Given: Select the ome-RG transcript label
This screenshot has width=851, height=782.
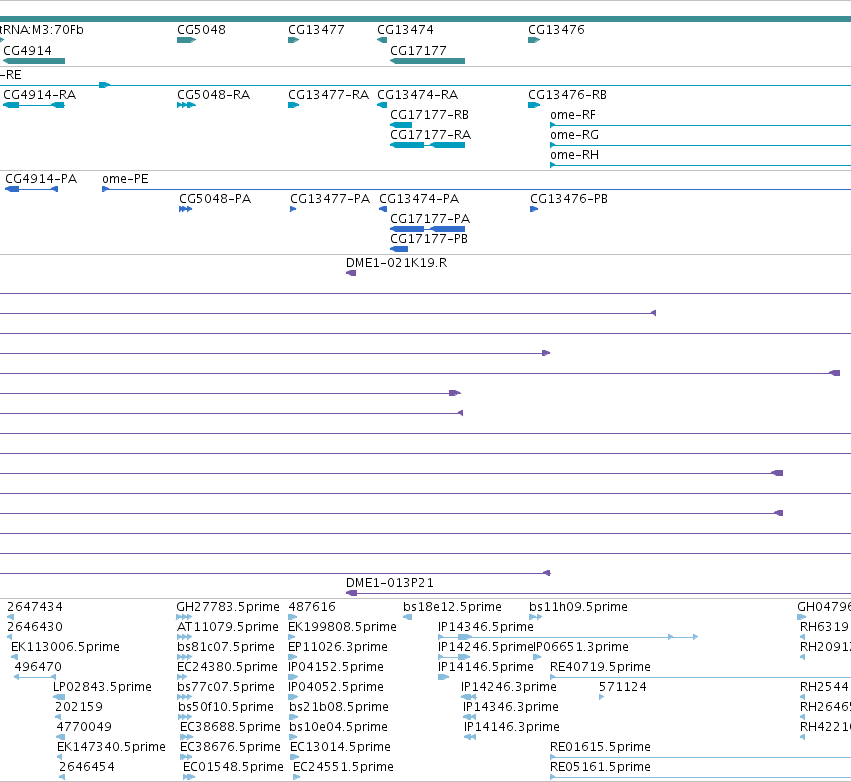Looking at the screenshot, I should tap(574, 135).
